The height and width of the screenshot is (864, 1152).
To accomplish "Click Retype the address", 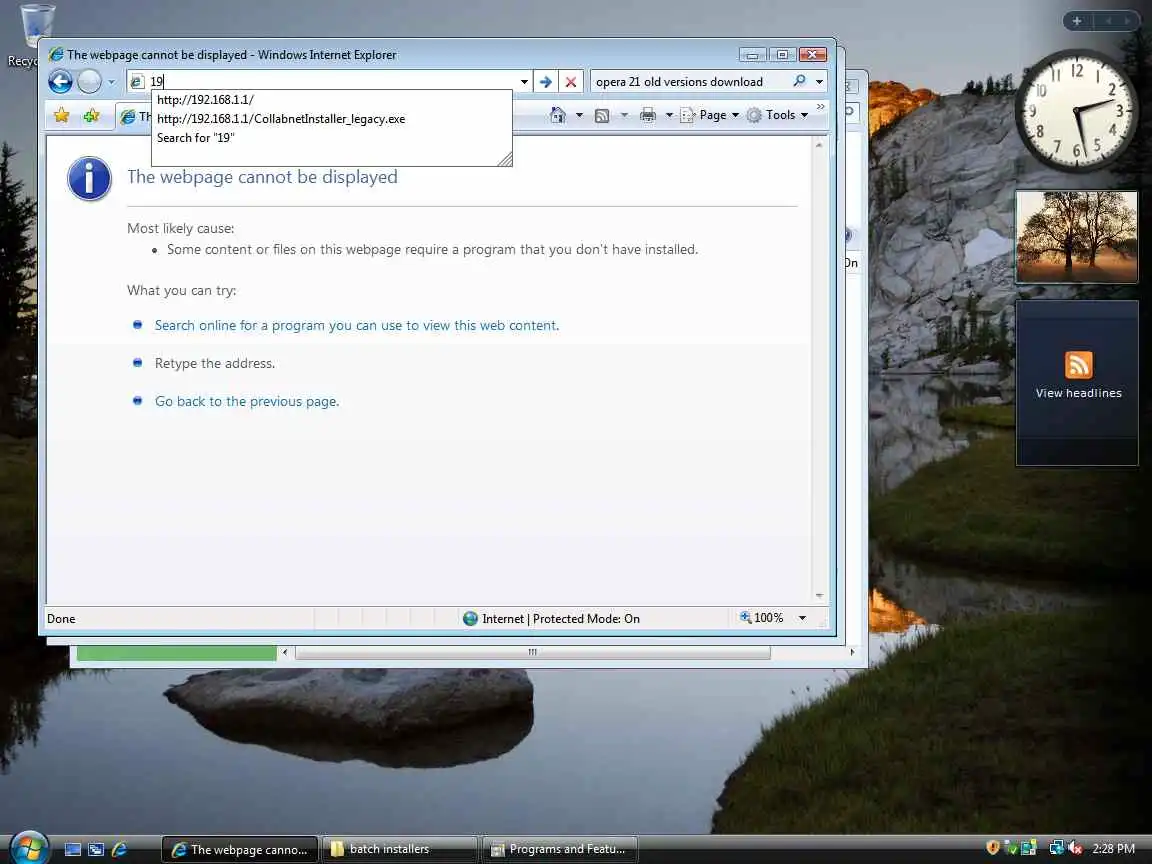I will tap(215, 364).
